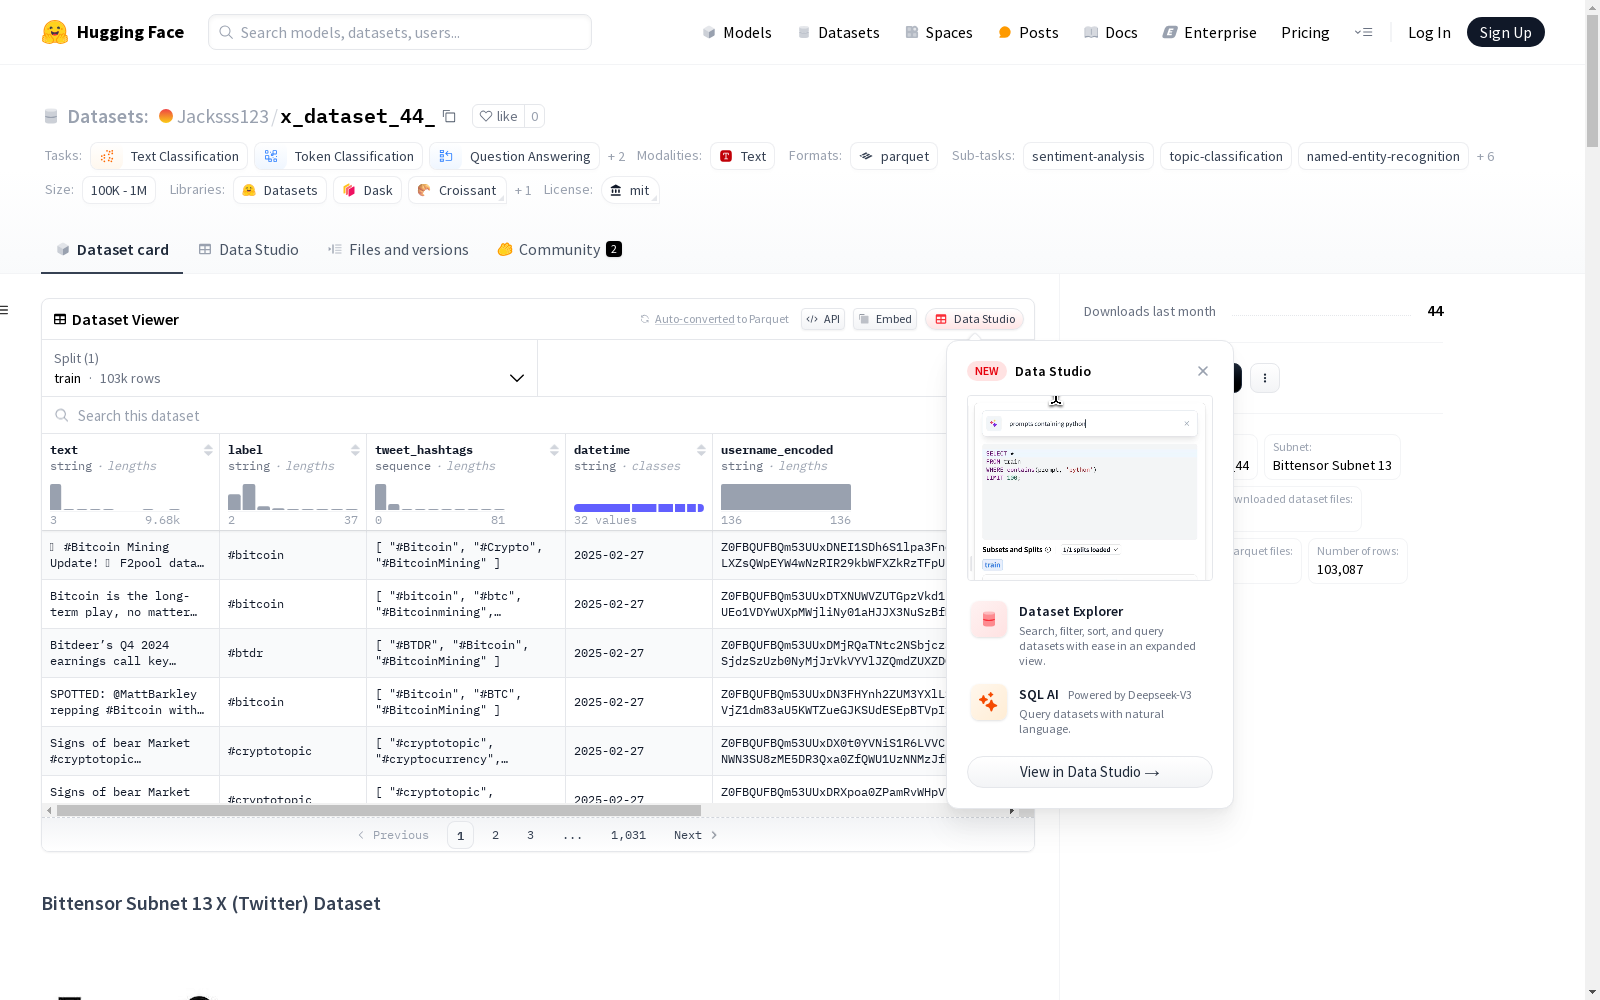Viewport: 1600px width, 1000px height.
Task: Click the Sign Up button
Action: point(1506,32)
